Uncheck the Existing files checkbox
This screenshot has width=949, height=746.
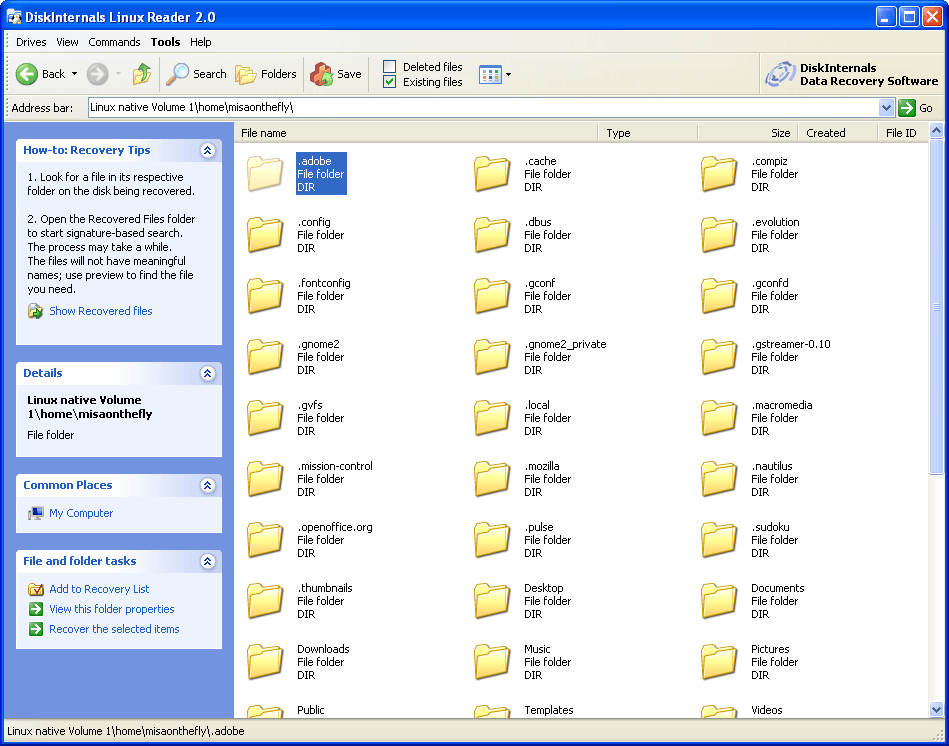tap(390, 82)
